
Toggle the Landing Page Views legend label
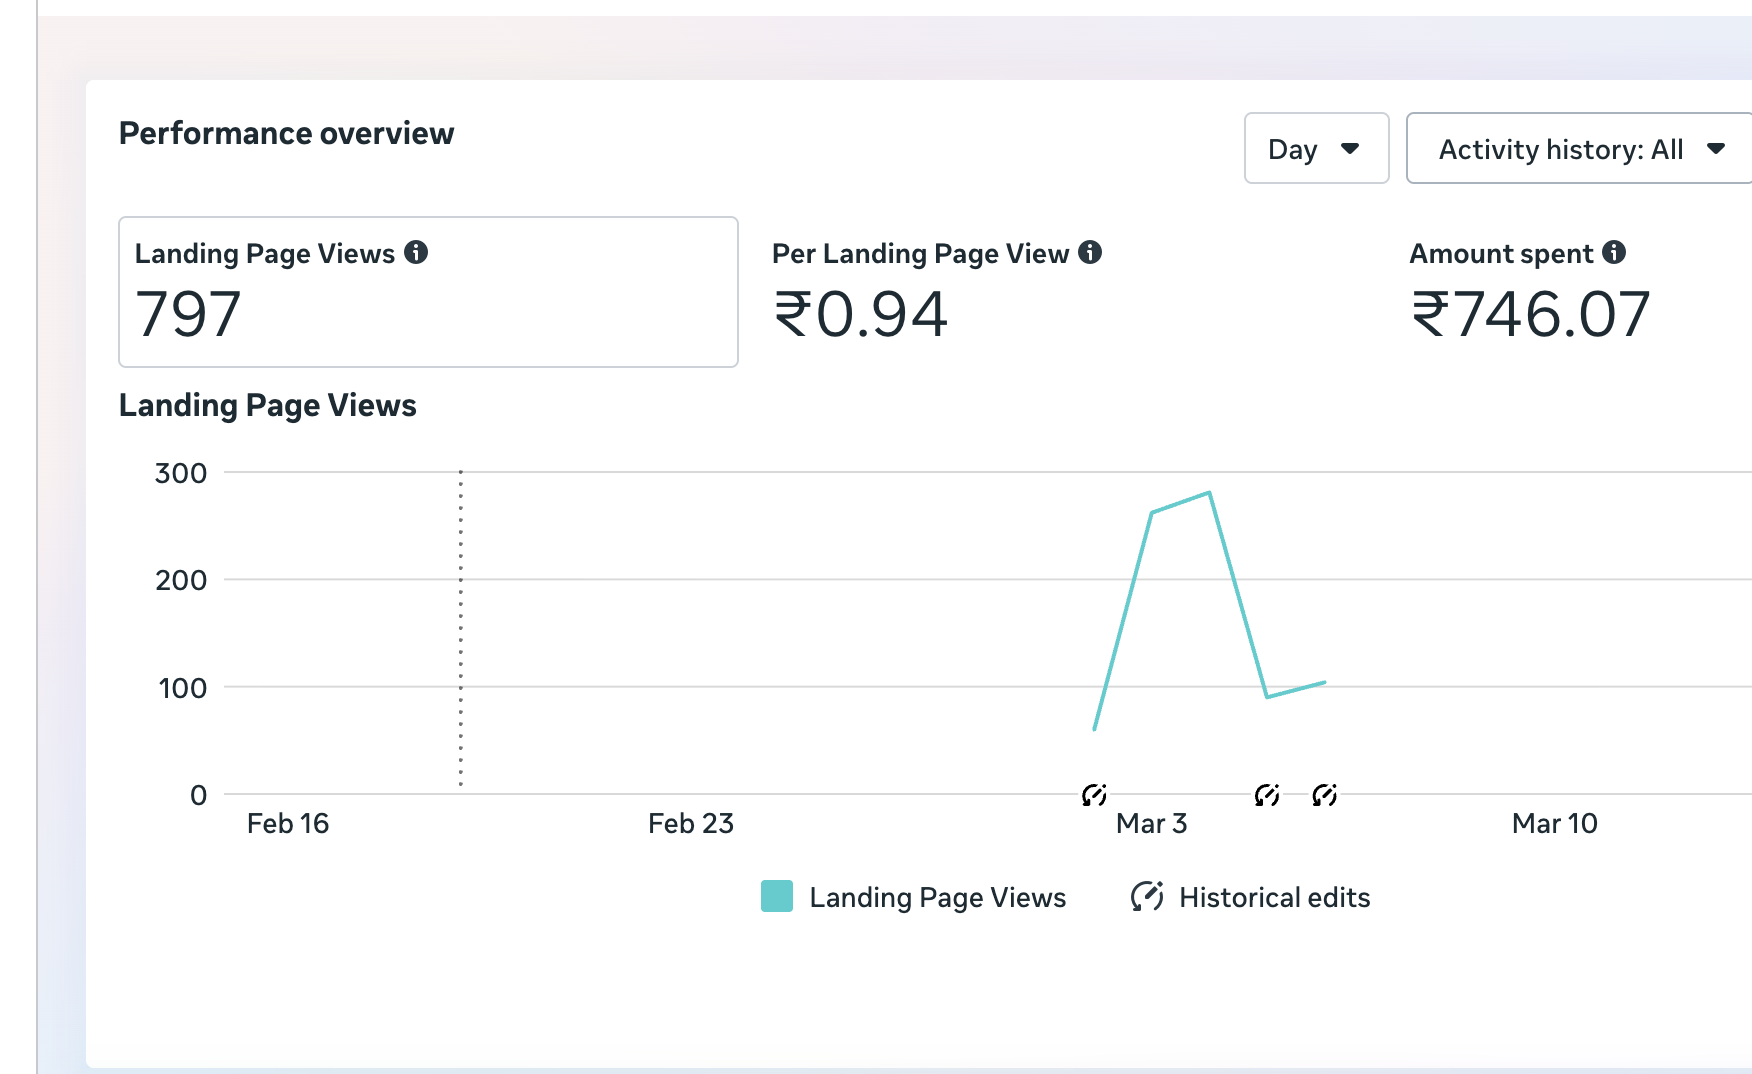(x=937, y=897)
